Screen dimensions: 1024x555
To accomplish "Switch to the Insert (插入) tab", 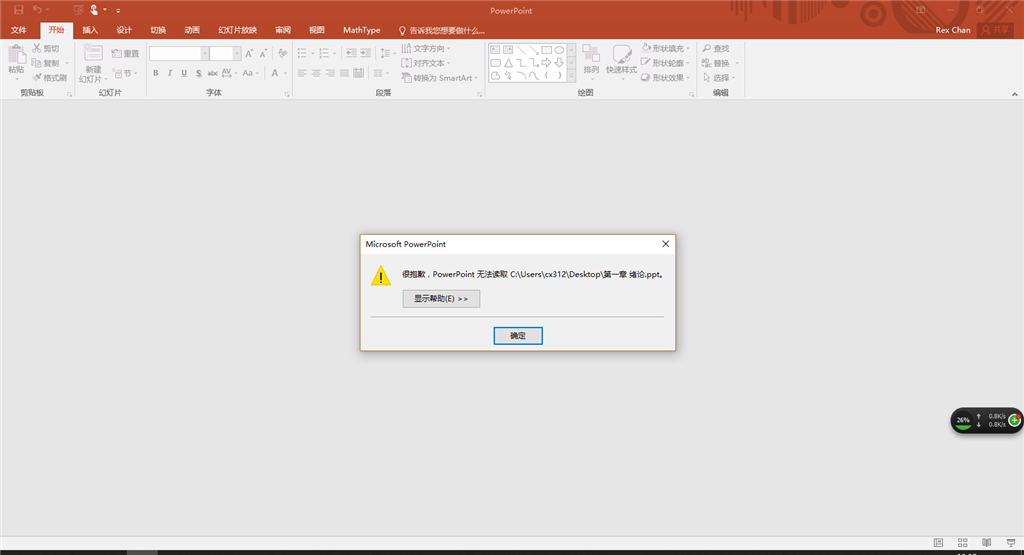I will tap(90, 30).
